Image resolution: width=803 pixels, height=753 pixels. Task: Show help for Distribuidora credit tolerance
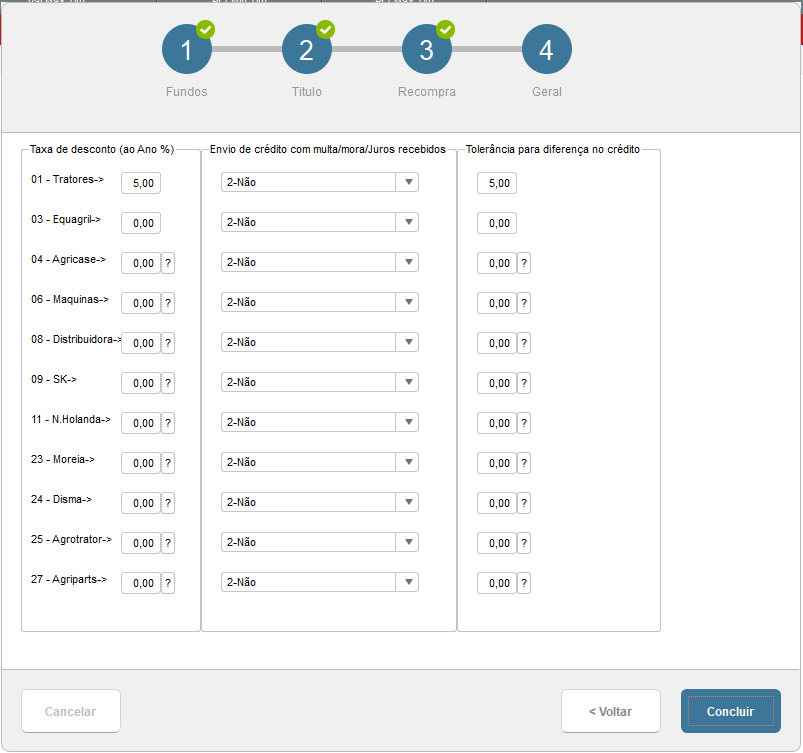(x=524, y=343)
